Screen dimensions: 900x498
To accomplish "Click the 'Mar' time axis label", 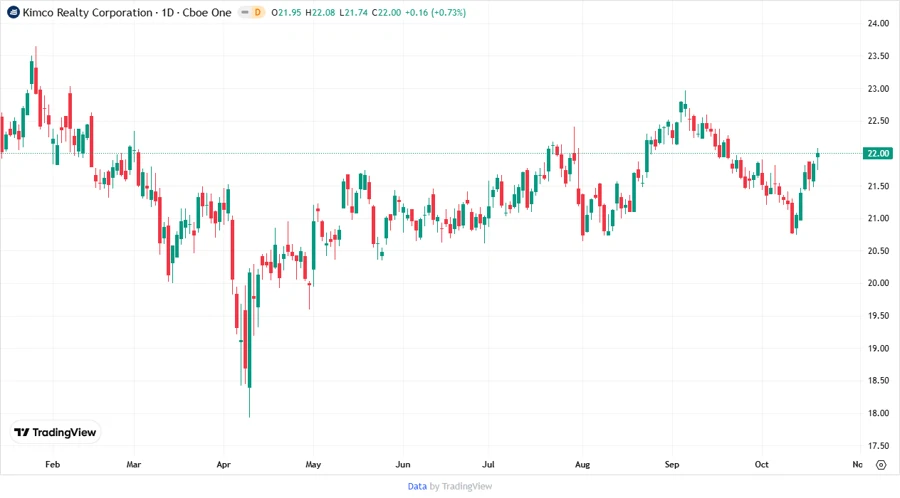I will [134, 464].
